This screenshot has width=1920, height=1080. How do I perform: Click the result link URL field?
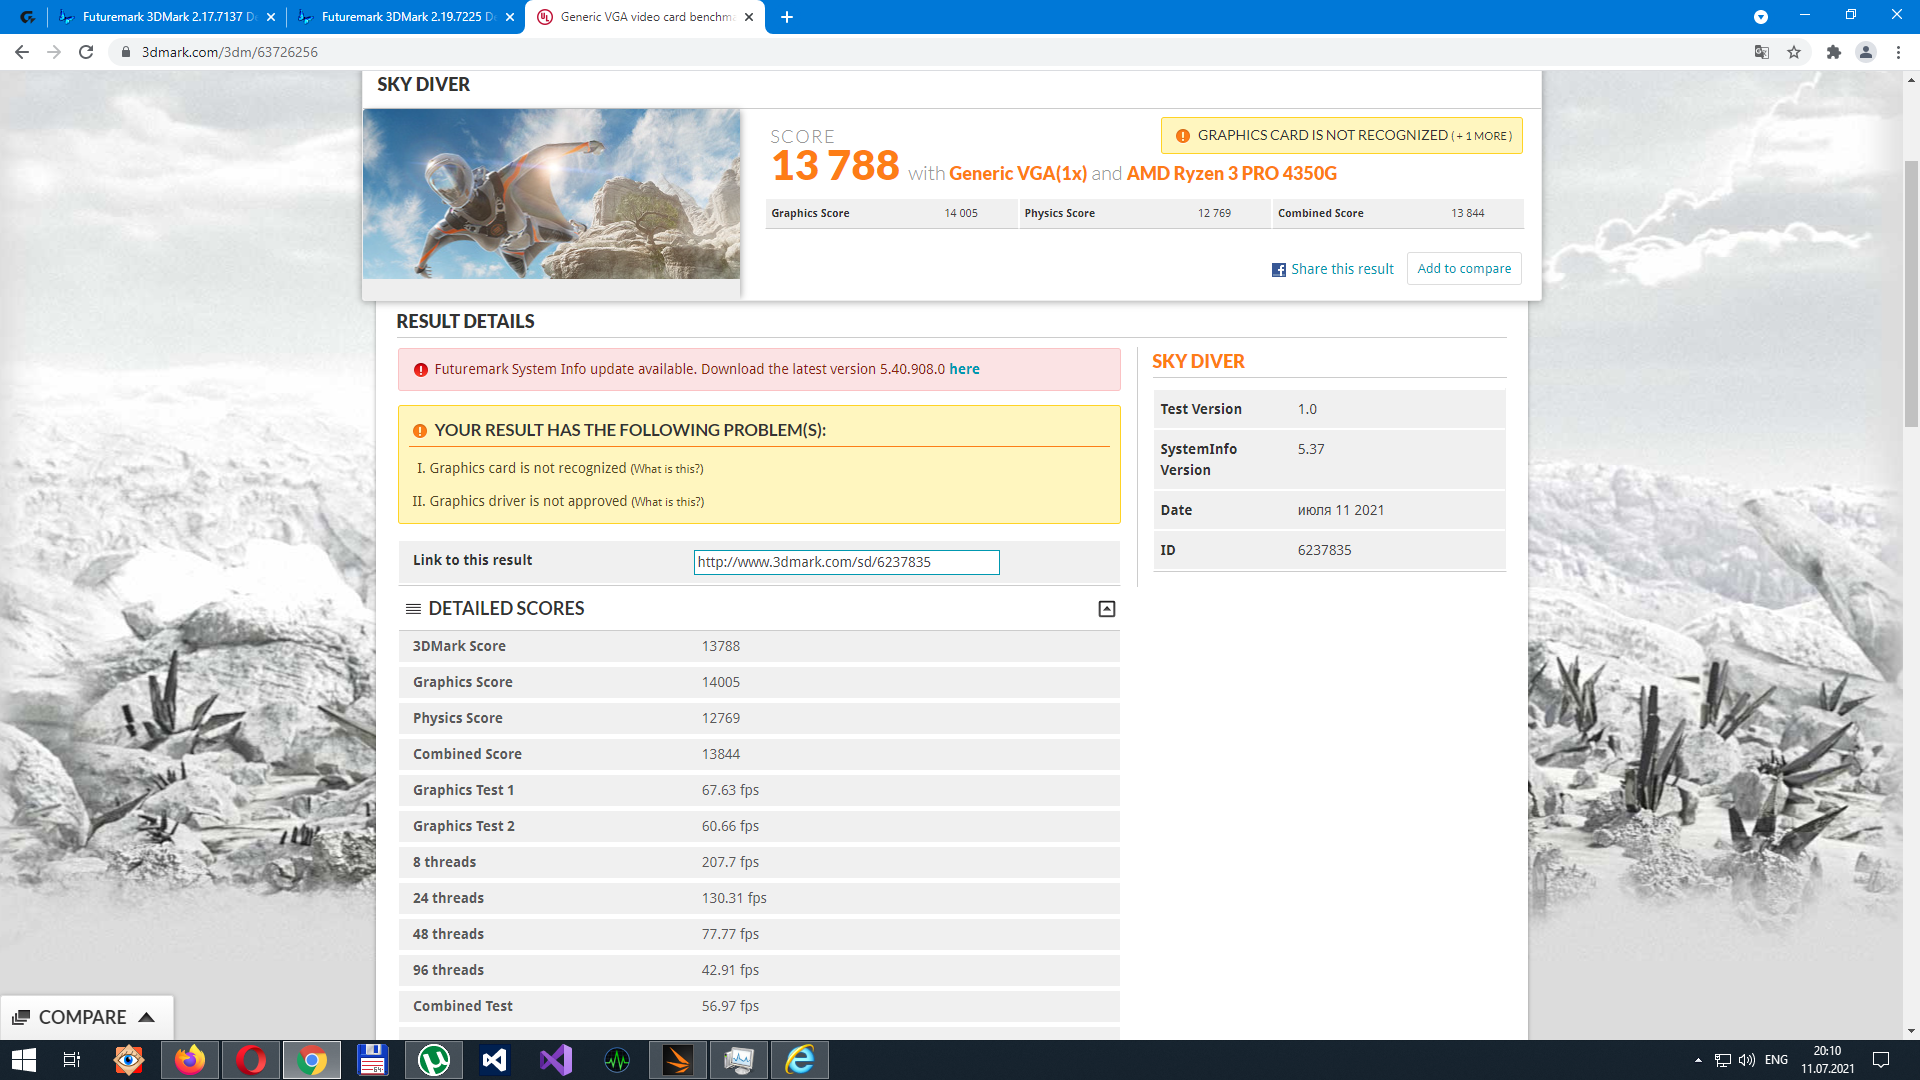pos(846,562)
